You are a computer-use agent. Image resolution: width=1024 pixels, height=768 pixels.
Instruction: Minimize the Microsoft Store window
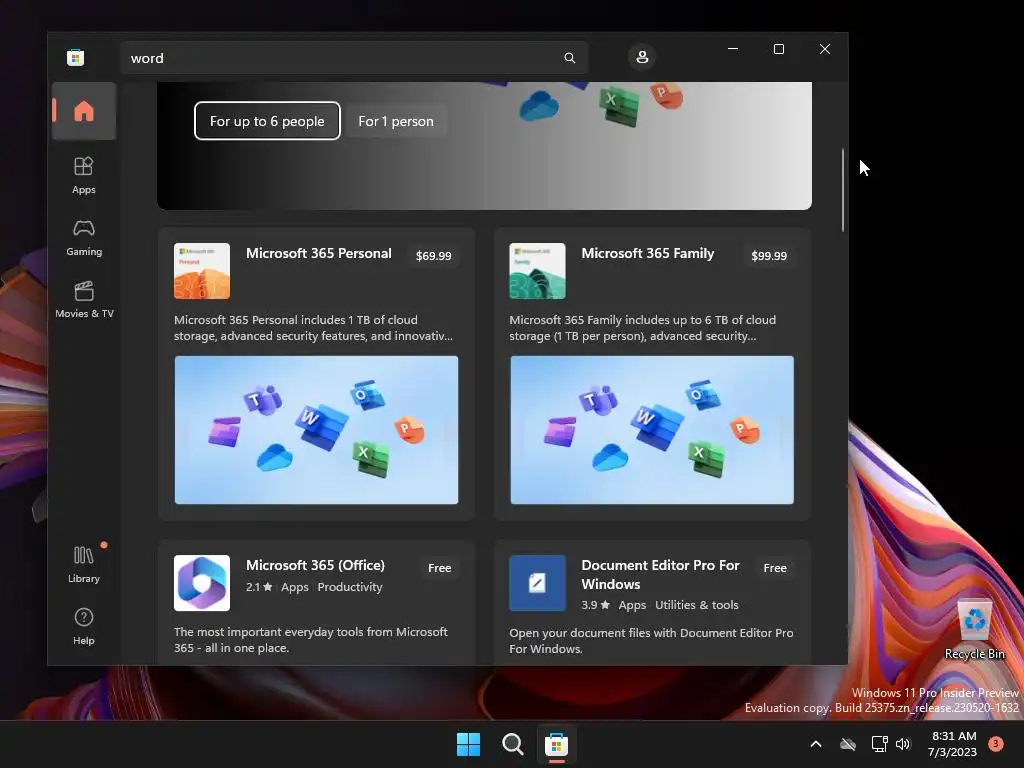click(733, 49)
